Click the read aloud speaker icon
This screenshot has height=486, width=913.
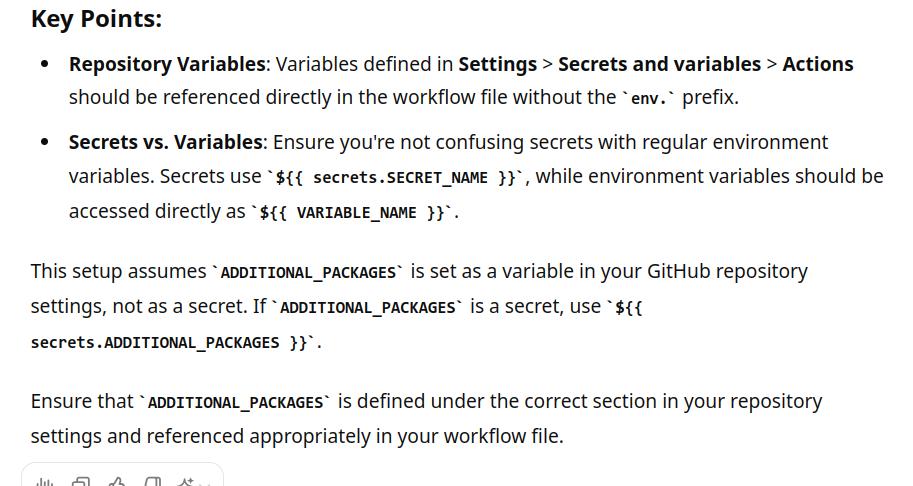click(44, 482)
